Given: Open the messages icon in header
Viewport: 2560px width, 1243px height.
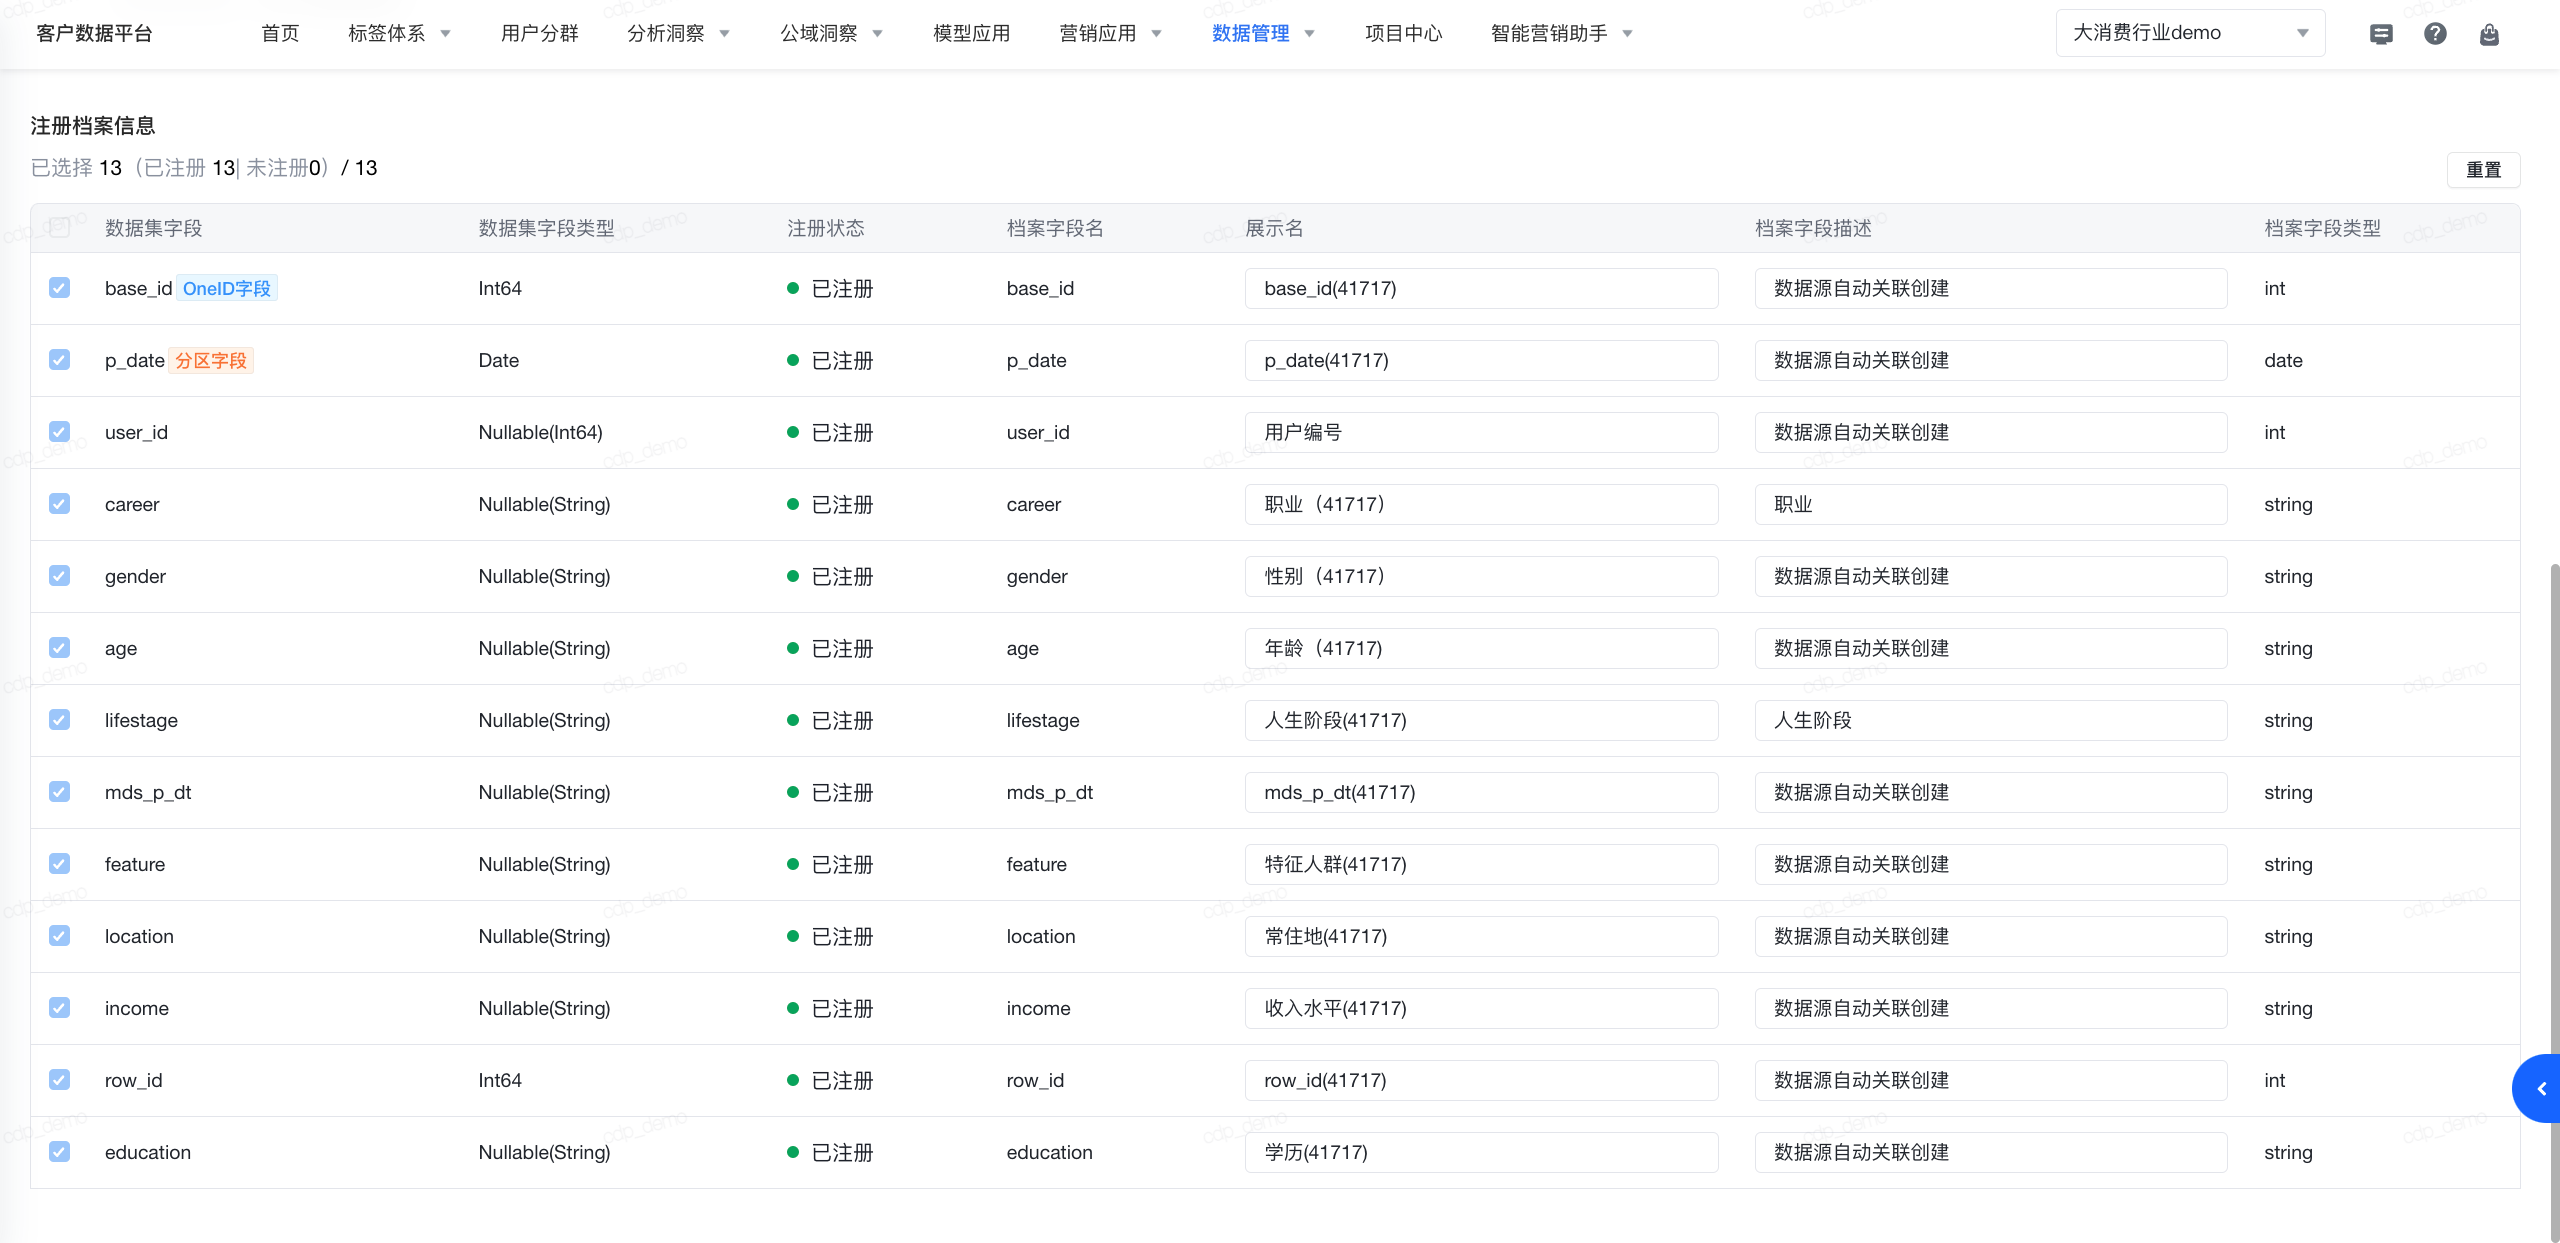Looking at the screenshot, I should 2381,34.
